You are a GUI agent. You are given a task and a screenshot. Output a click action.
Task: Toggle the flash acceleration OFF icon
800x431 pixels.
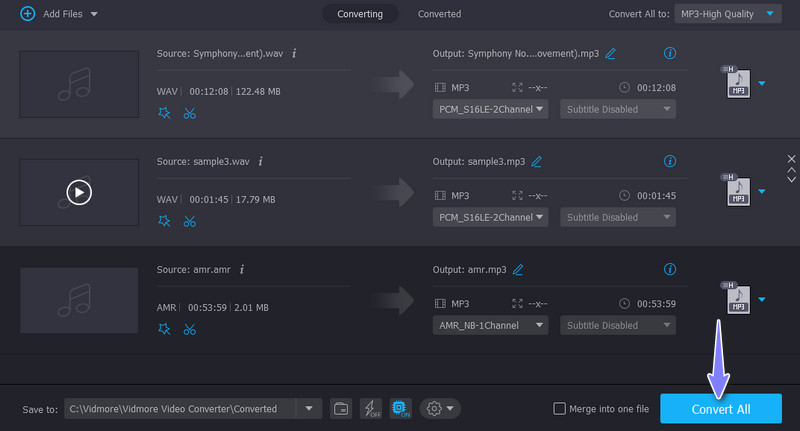tap(370, 408)
